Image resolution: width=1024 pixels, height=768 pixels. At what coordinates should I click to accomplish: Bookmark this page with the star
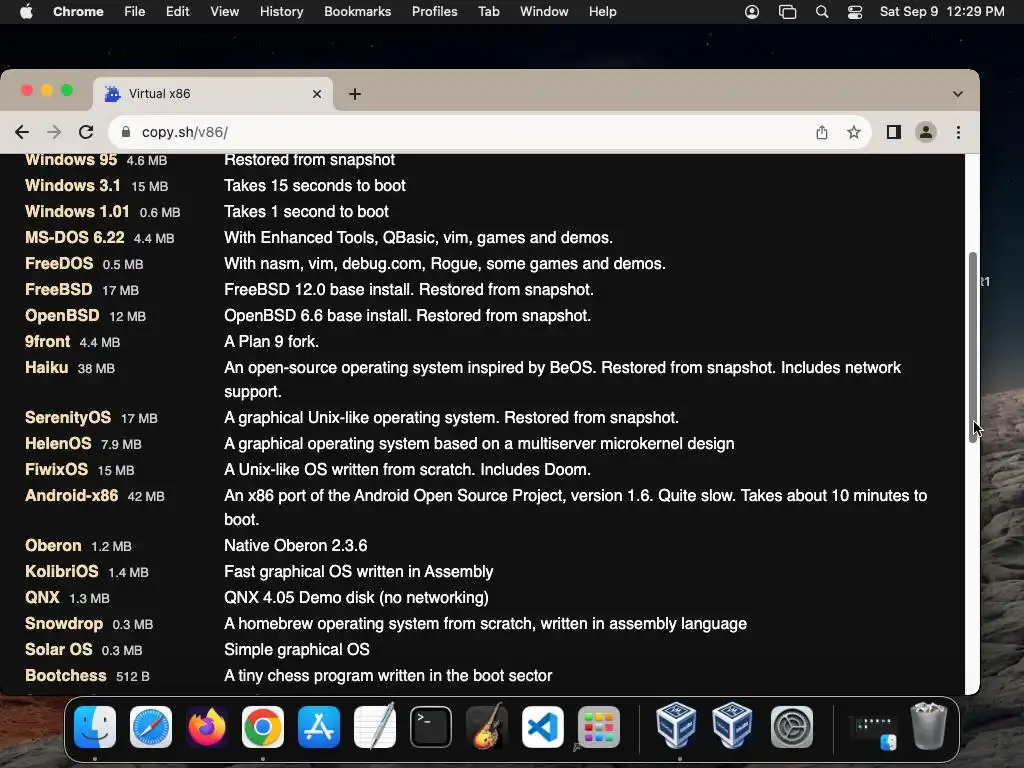854,132
